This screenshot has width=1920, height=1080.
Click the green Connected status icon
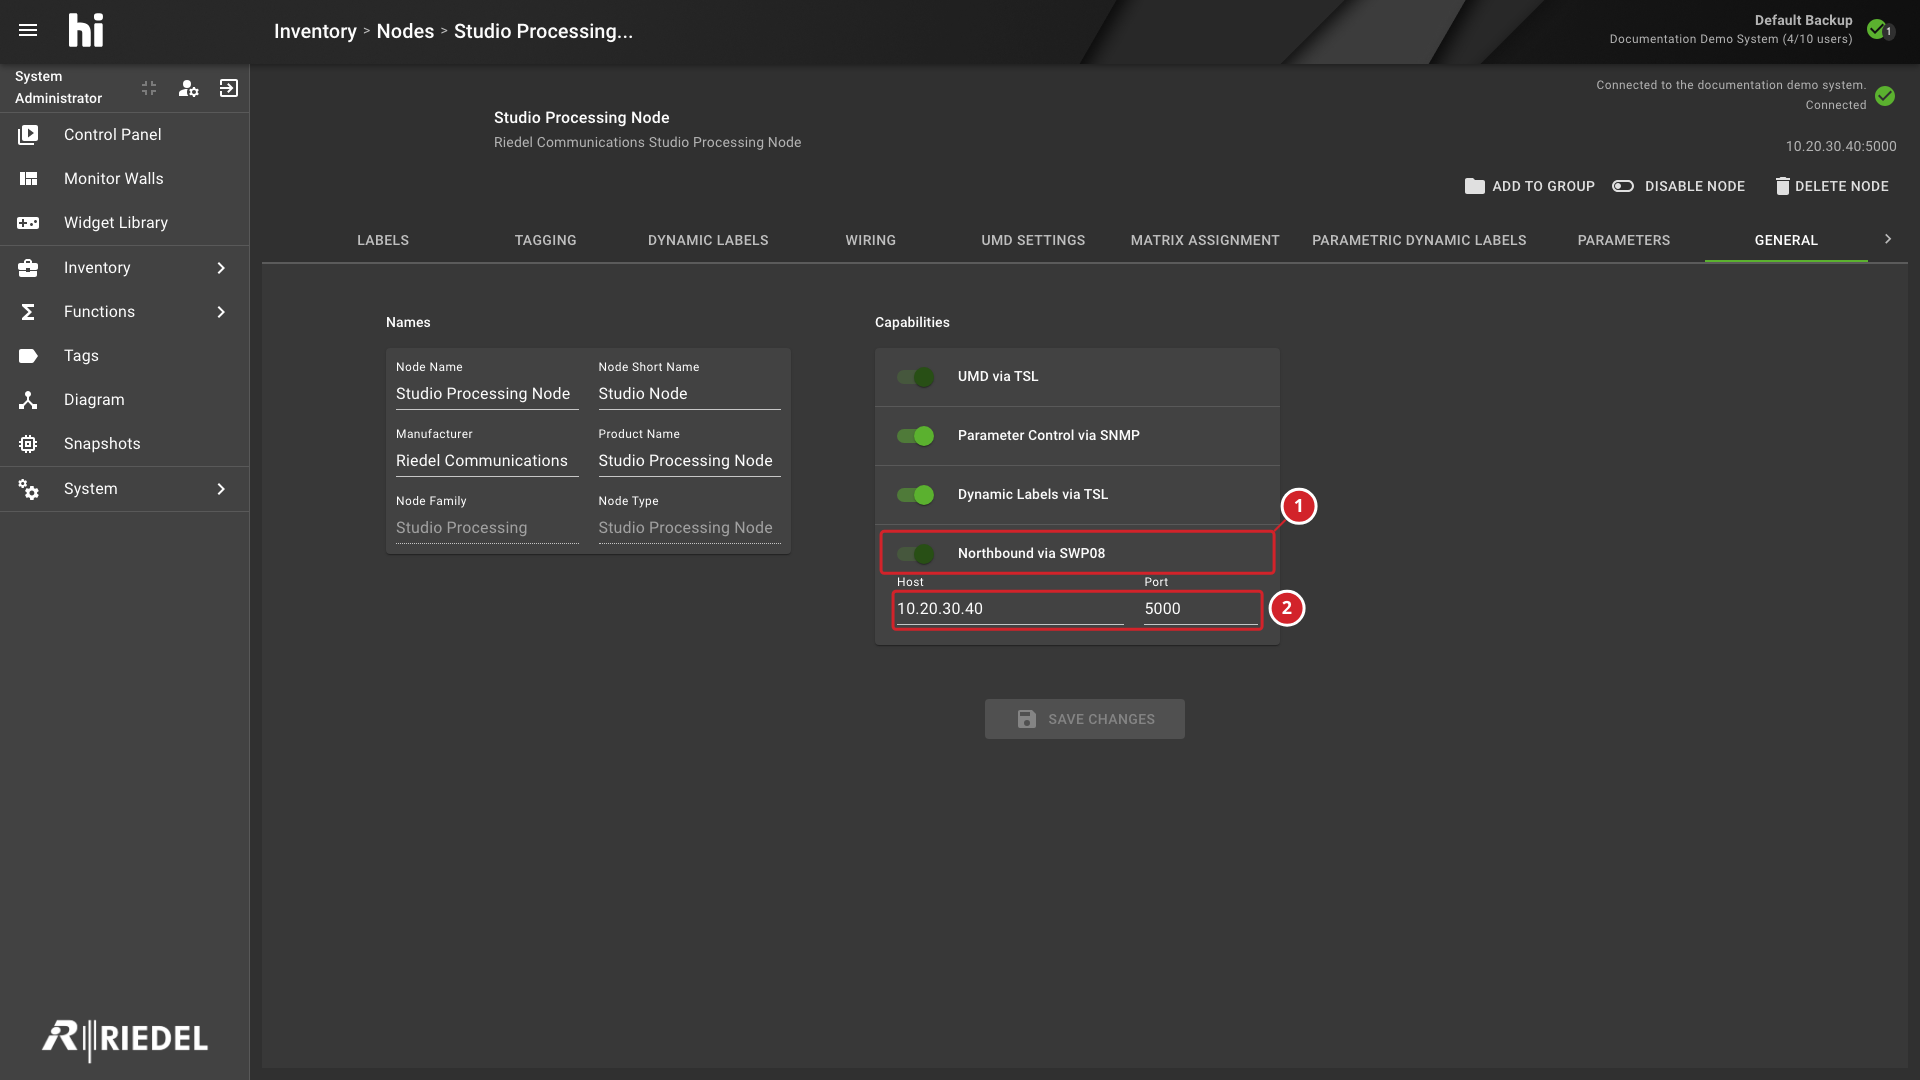(1885, 96)
